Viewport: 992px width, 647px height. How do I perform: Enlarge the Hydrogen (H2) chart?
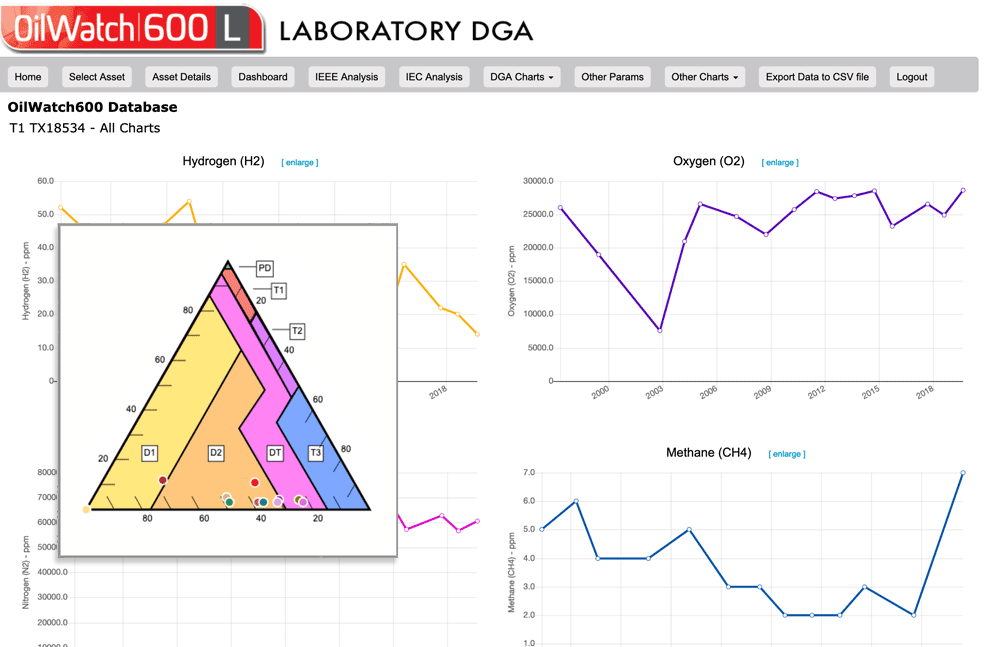coord(300,162)
